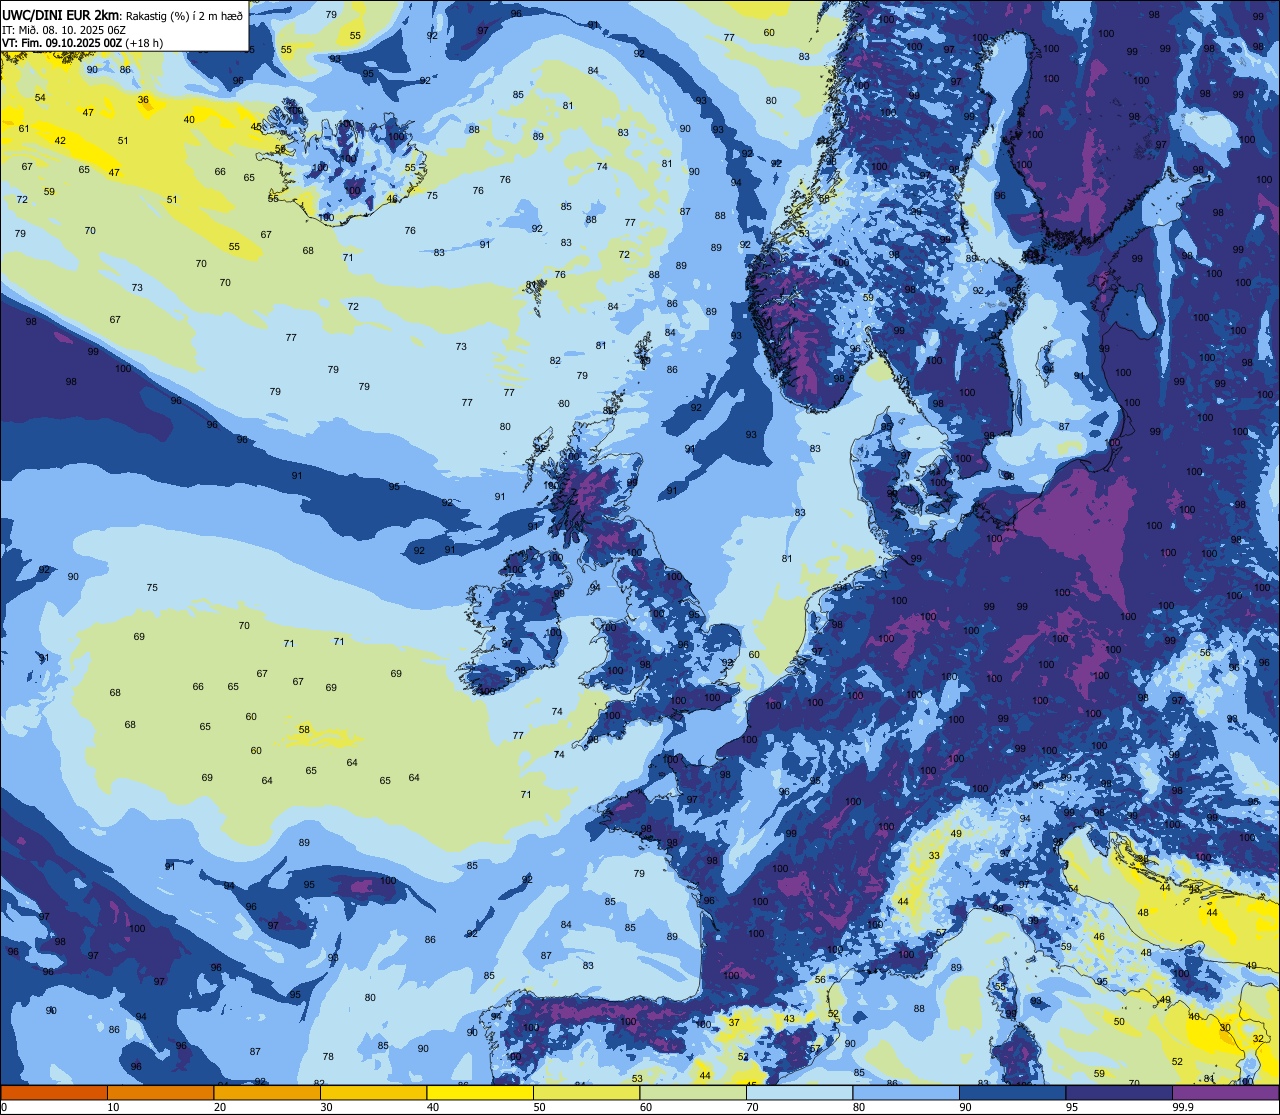
Task: Click the 90–95 dark blue legend swatch
Action: coord(1012,1092)
